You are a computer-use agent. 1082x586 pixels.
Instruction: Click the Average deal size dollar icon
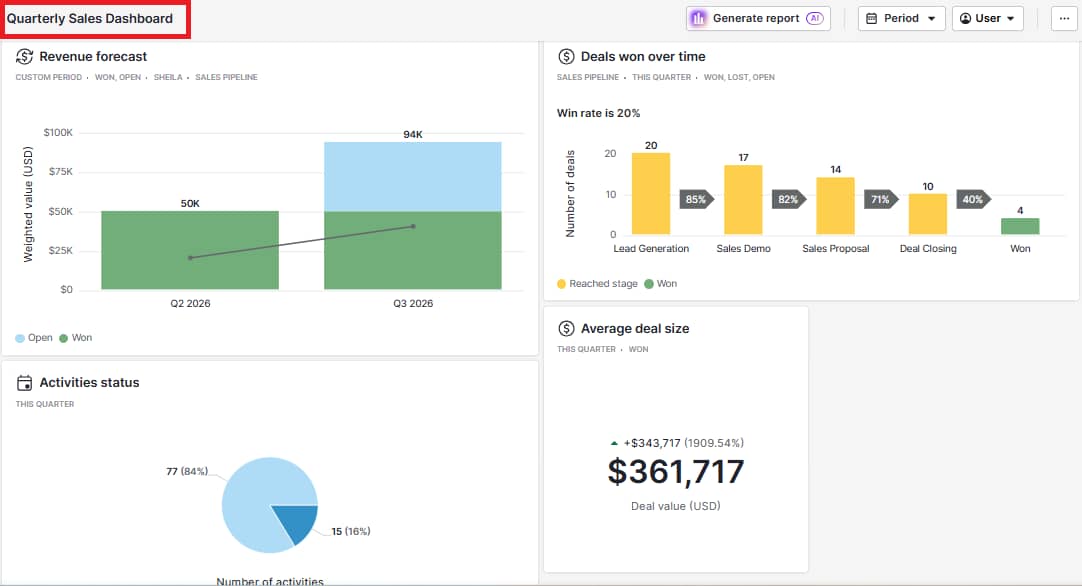tap(566, 329)
